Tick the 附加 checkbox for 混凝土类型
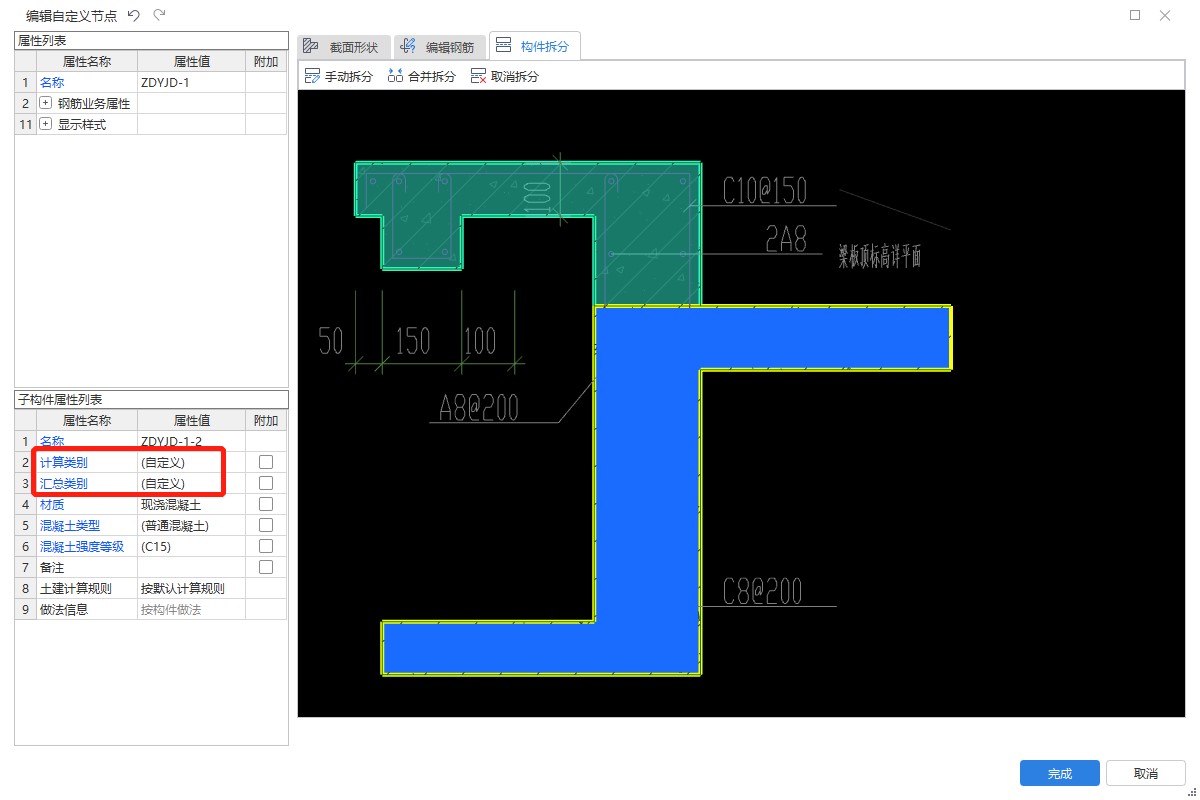The height and width of the screenshot is (800, 1200). (x=266, y=525)
